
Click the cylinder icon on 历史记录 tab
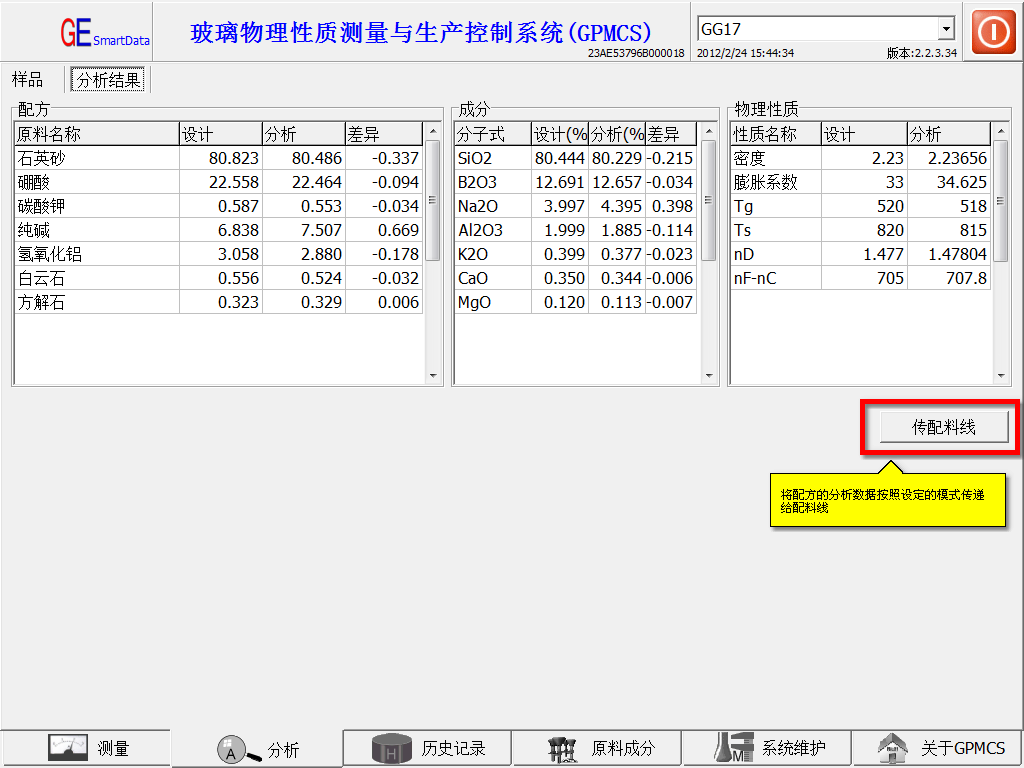coord(392,748)
